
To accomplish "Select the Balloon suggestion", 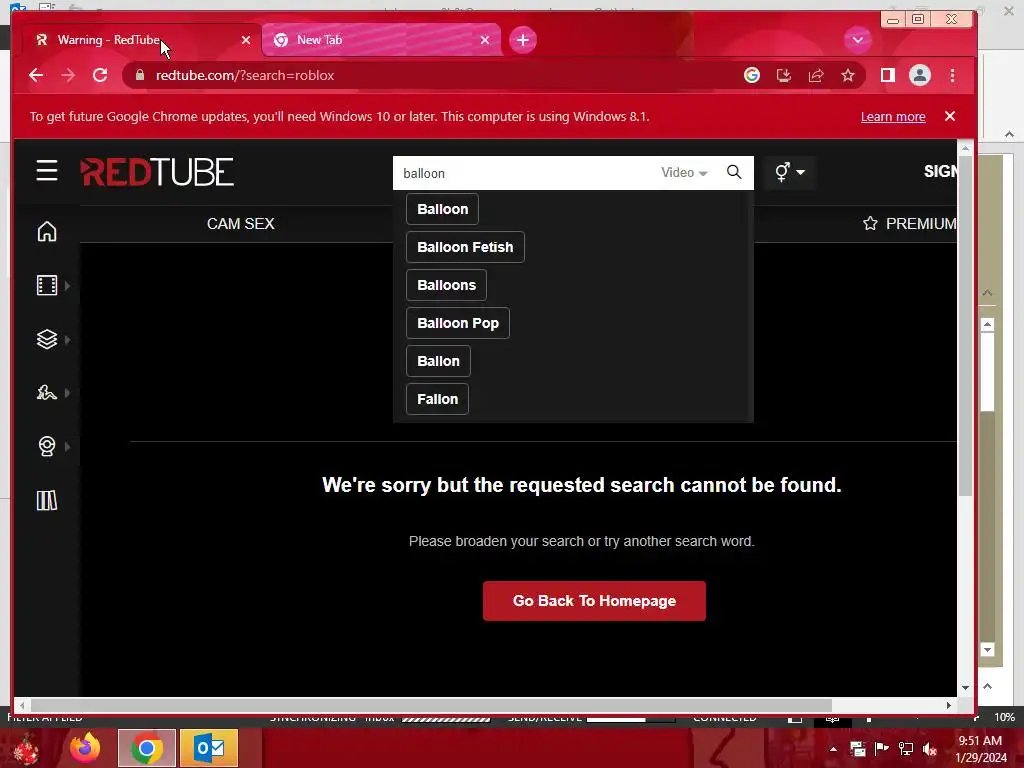I will pyautogui.click(x=442, y=209).
